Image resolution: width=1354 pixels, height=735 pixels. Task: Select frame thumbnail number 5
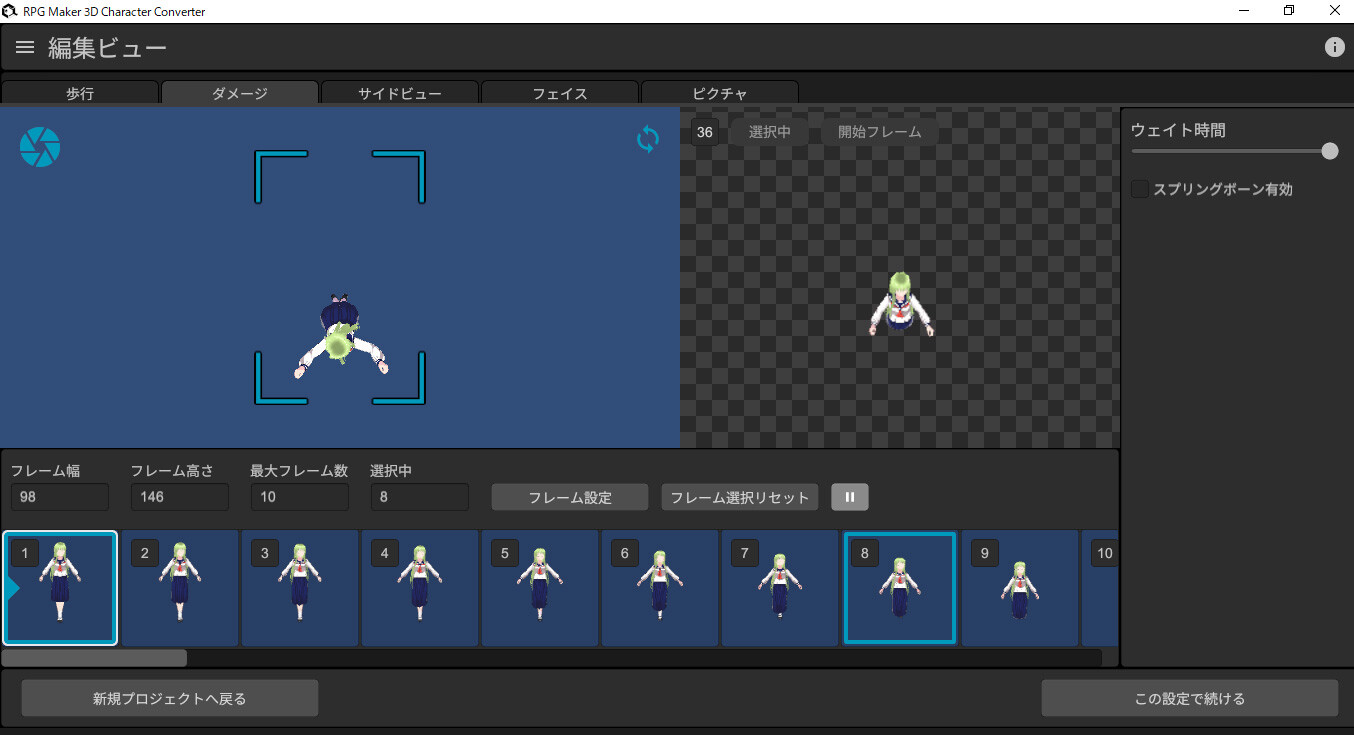pos(540,588)
